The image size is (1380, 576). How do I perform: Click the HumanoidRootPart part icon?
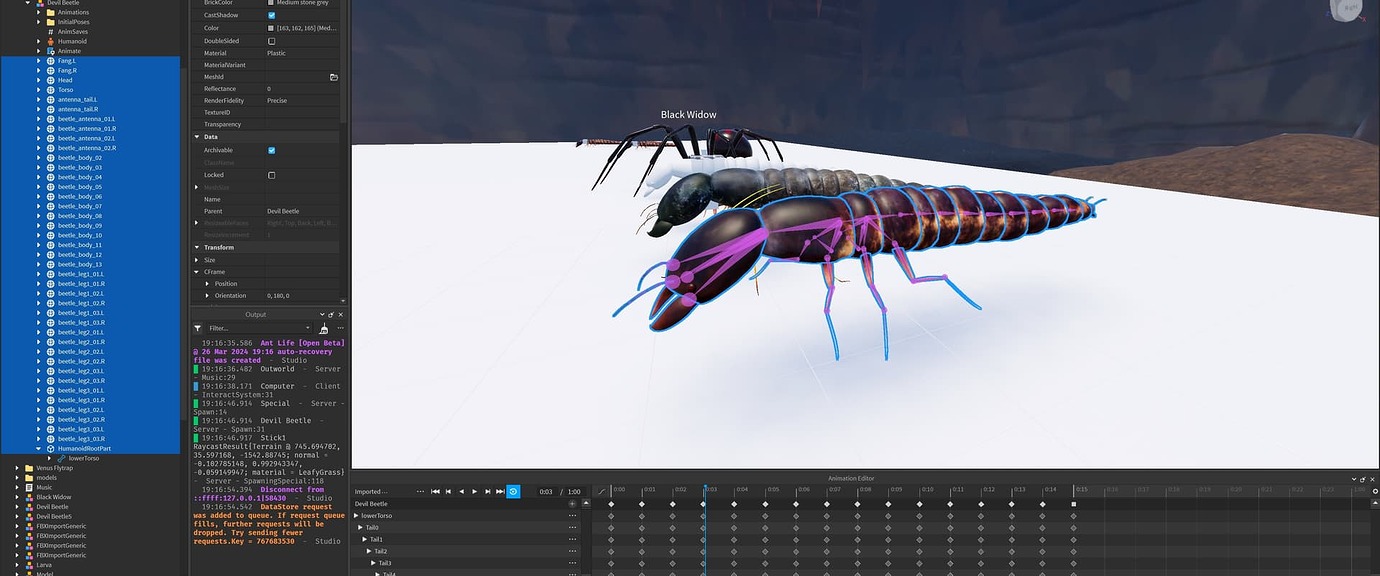(x=51, y=448)
